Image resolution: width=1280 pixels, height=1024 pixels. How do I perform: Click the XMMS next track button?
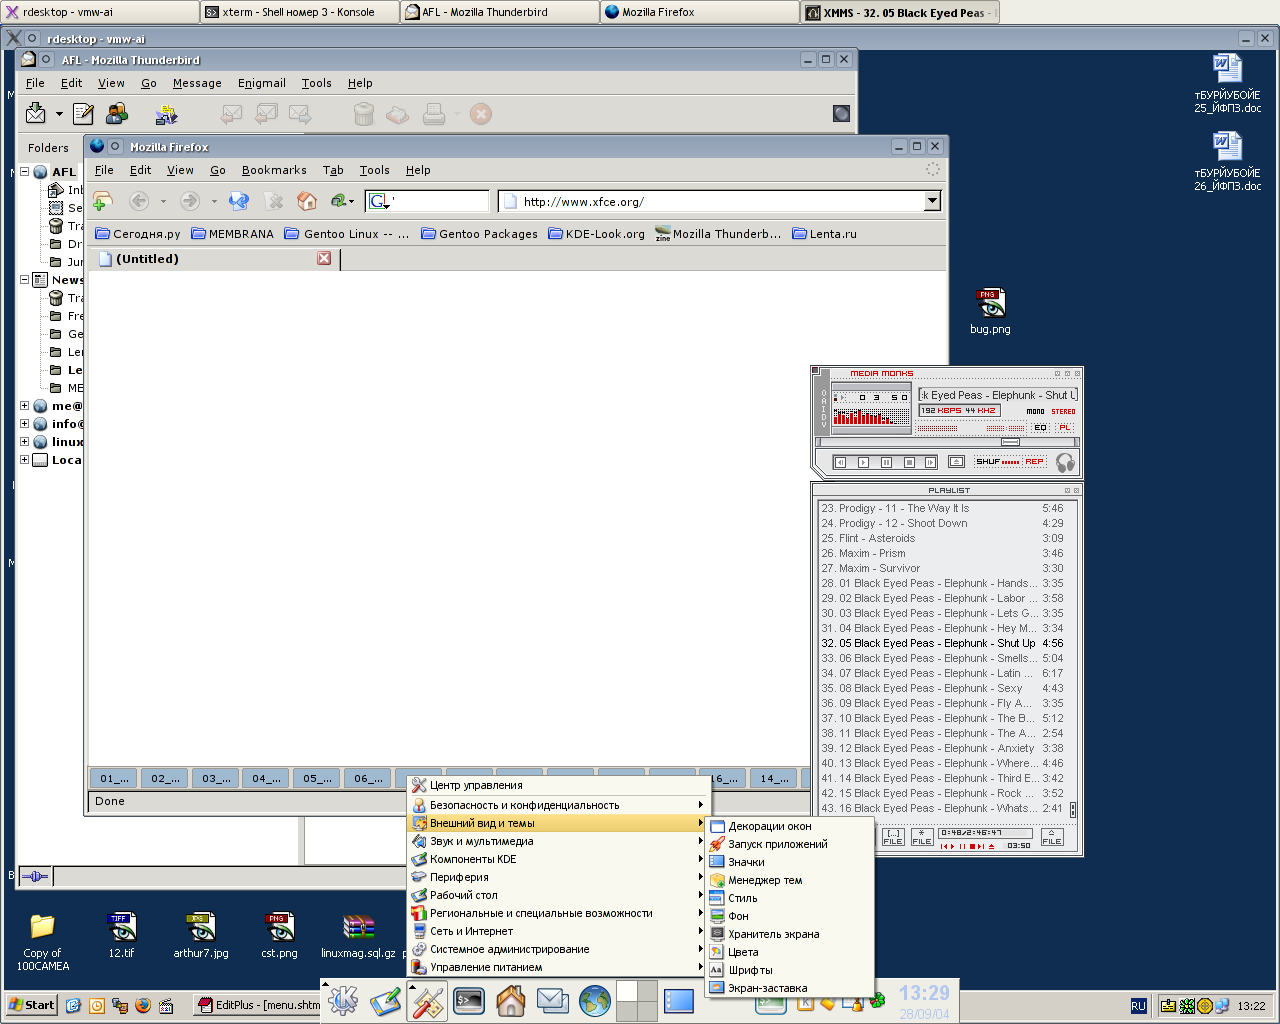pos(930,462)
